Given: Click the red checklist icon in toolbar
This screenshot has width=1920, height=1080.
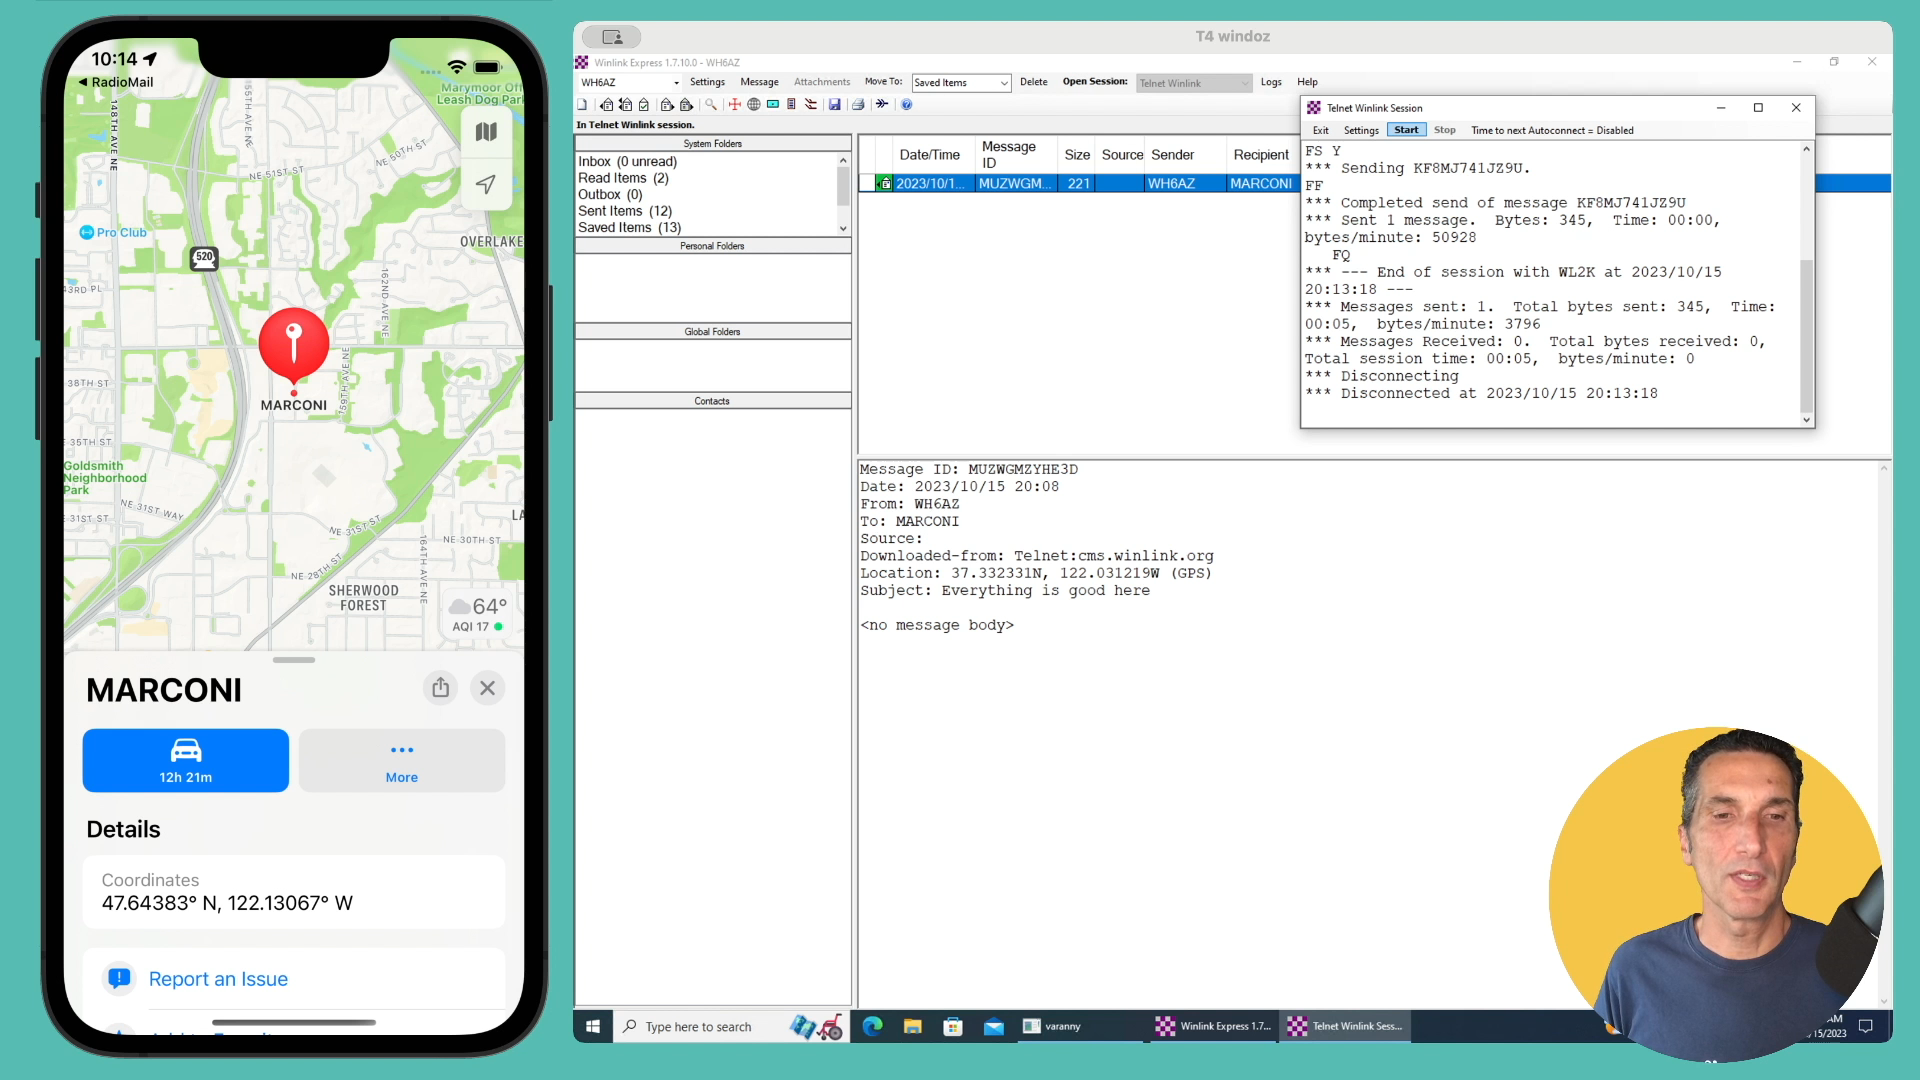Looking at the screenshot, I should [x=810, y=104].
